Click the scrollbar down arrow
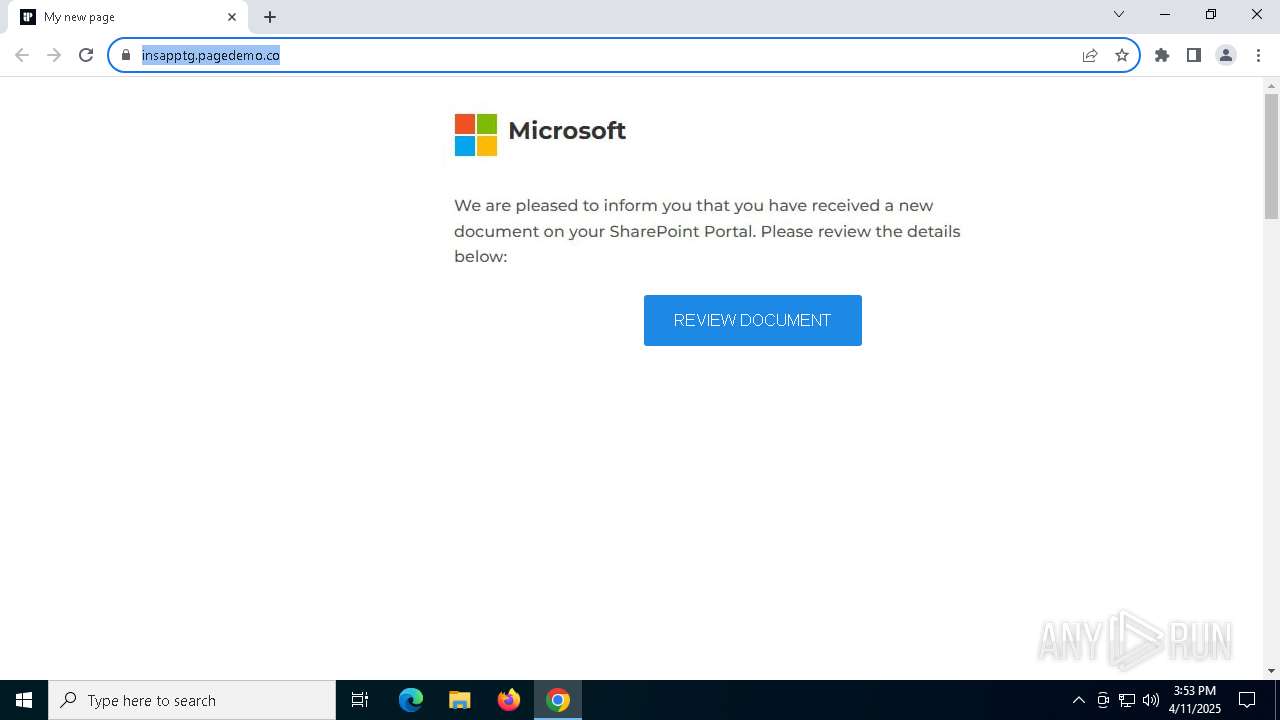This screenshot has width=1280, height=720. (1271, 671)
